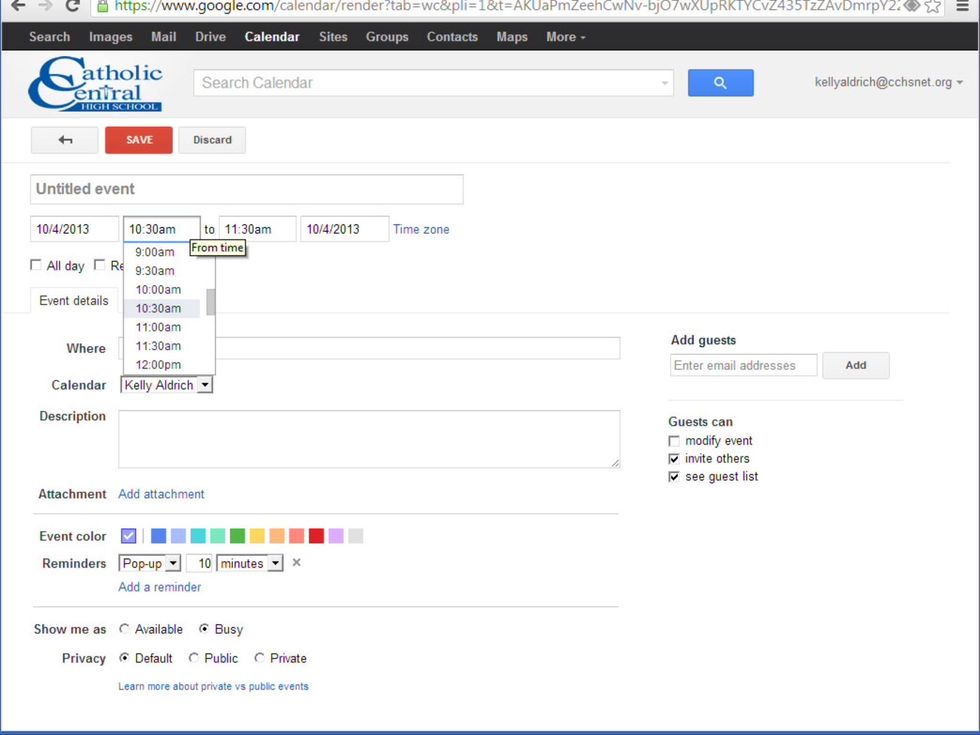Choose 11:00am from the time list
The height and width of the screenshot is (735, 980).
[x=158, y=327]
